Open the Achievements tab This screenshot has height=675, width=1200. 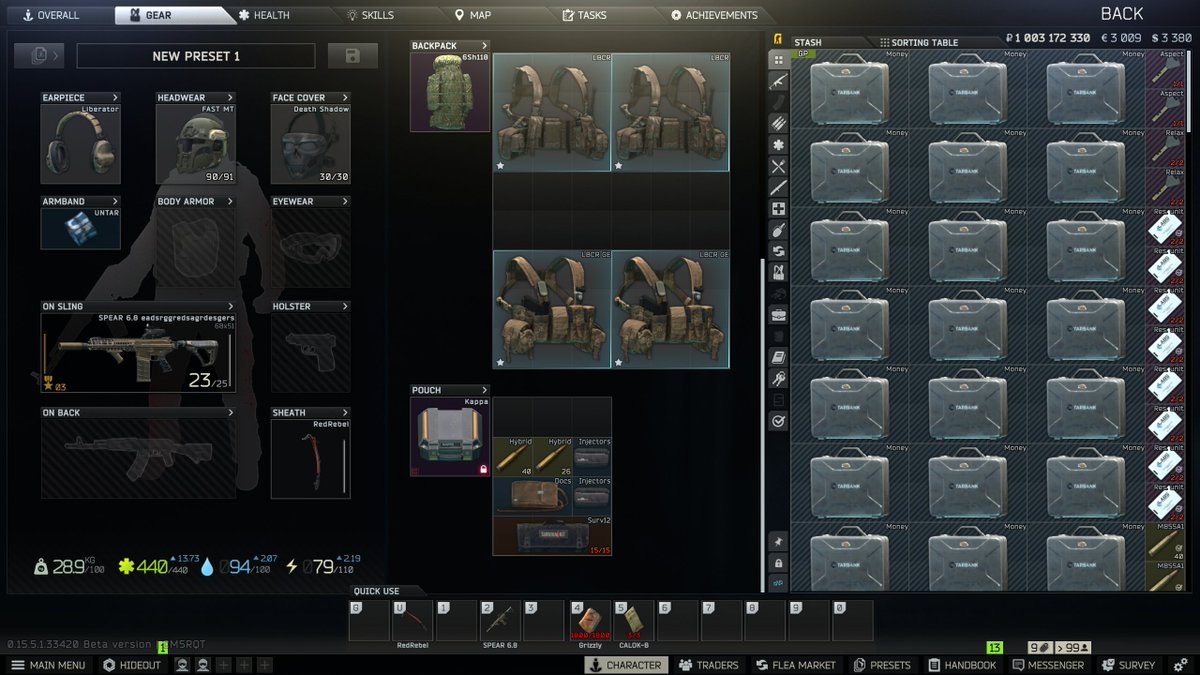[714, 15]
